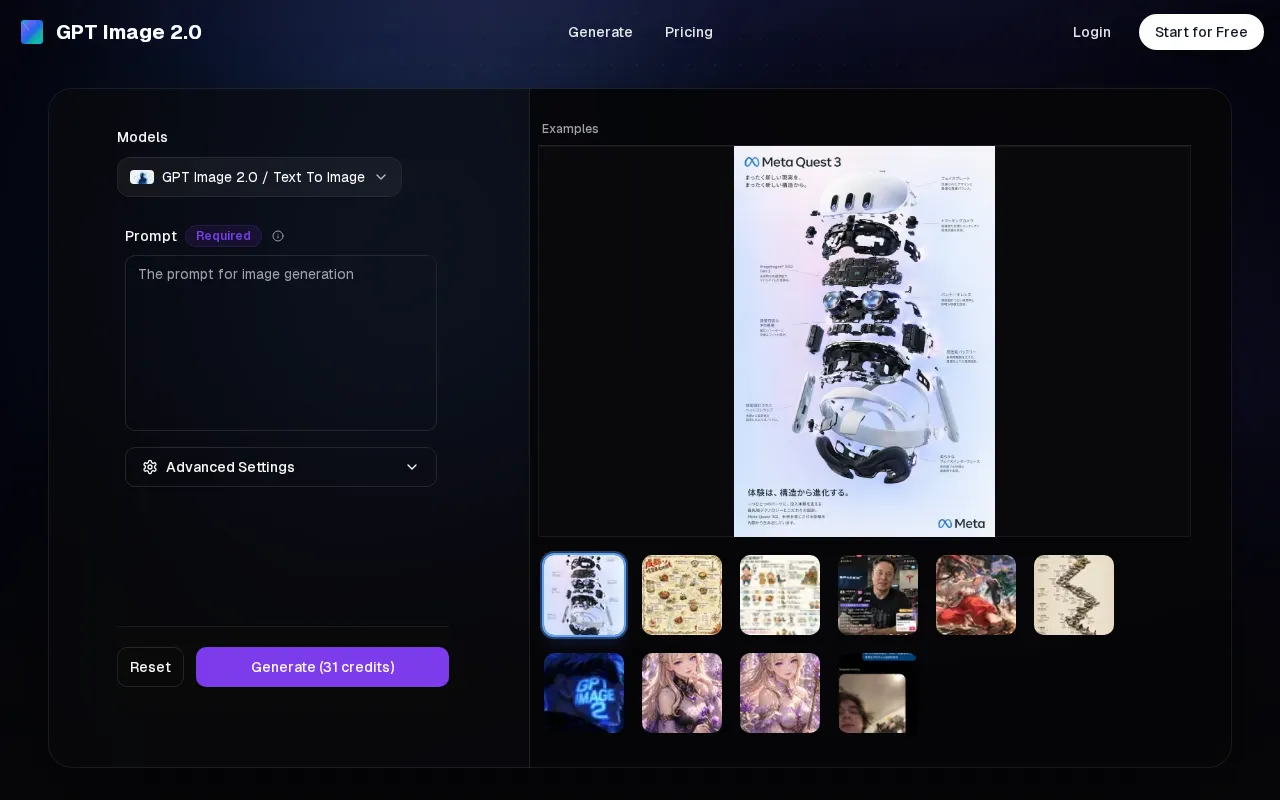Click the Login link
This screenshot has width=1280, height=800.
1092,32
